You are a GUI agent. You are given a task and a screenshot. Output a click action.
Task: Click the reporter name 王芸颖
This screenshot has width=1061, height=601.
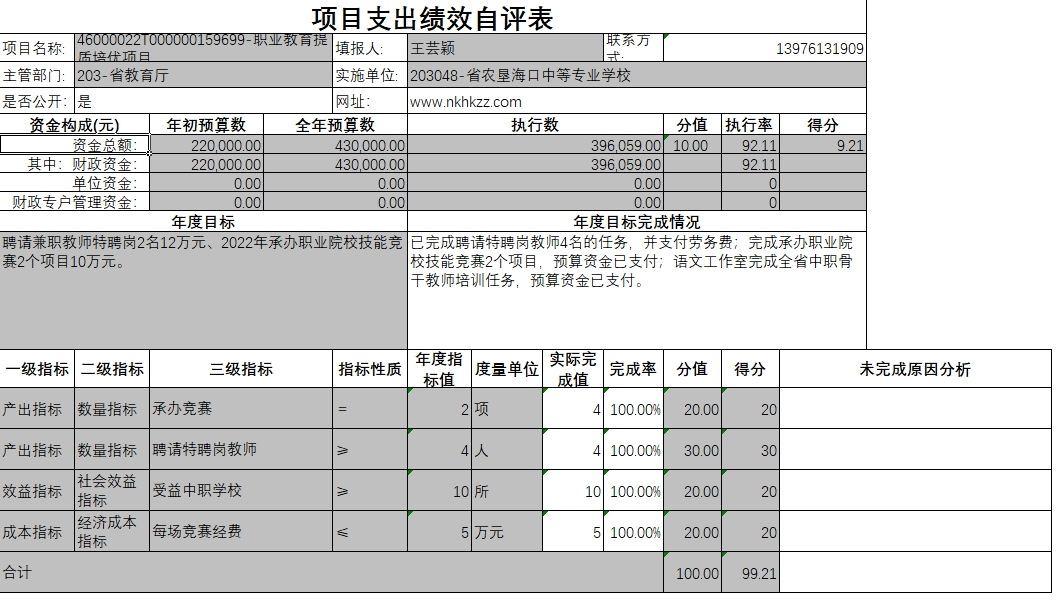click(x=506, y=48)
